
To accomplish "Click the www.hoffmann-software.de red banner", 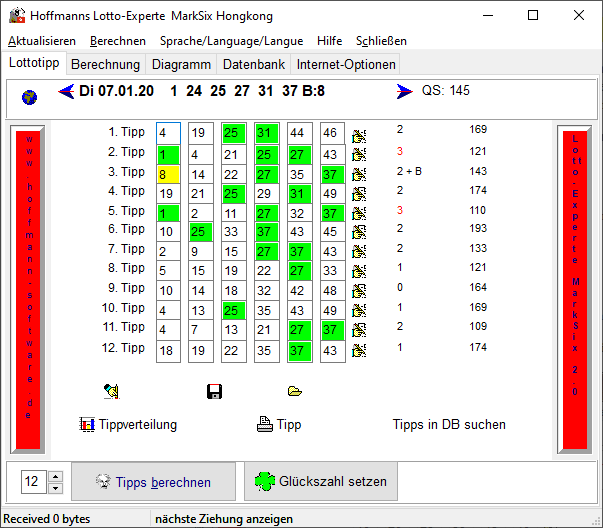I will pyautogui.click(x=28, y=290).
